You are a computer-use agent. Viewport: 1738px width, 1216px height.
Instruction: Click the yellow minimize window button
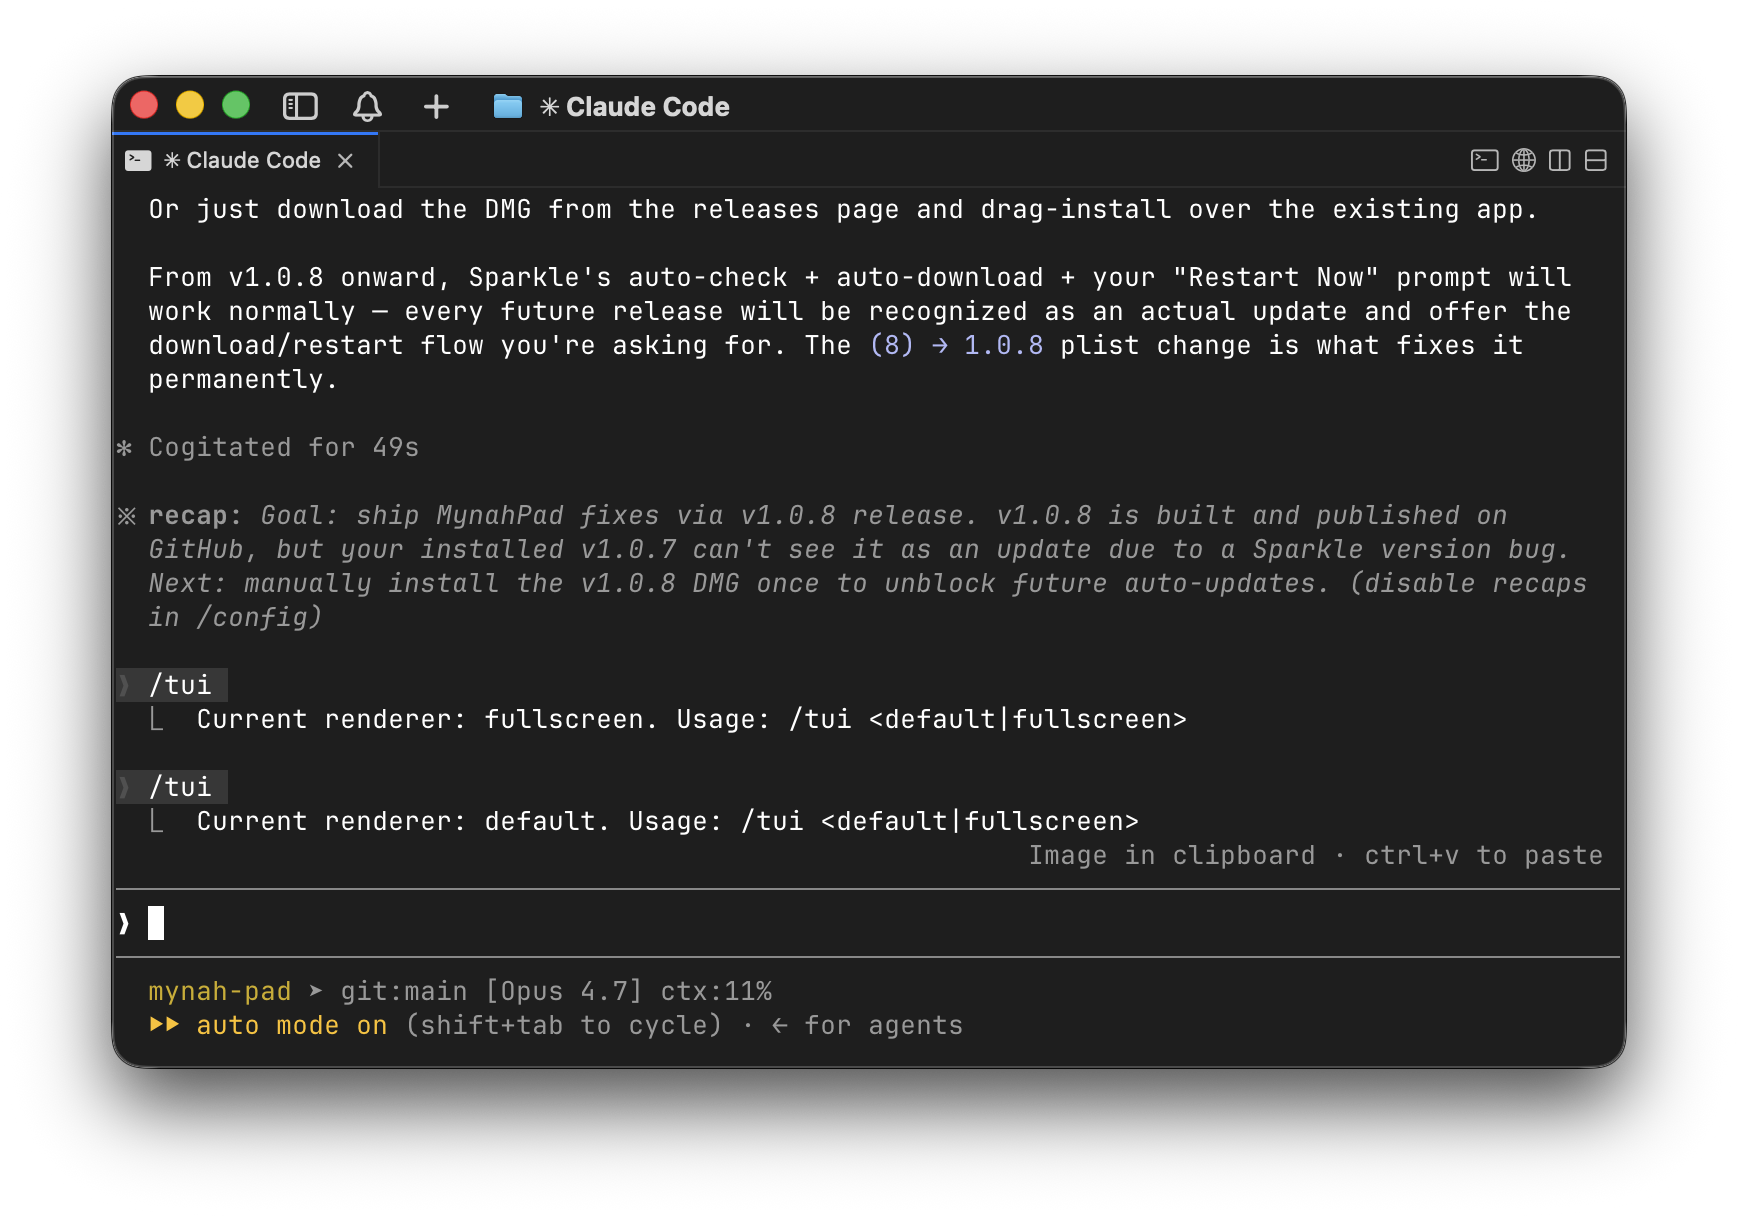pos(190,105)
